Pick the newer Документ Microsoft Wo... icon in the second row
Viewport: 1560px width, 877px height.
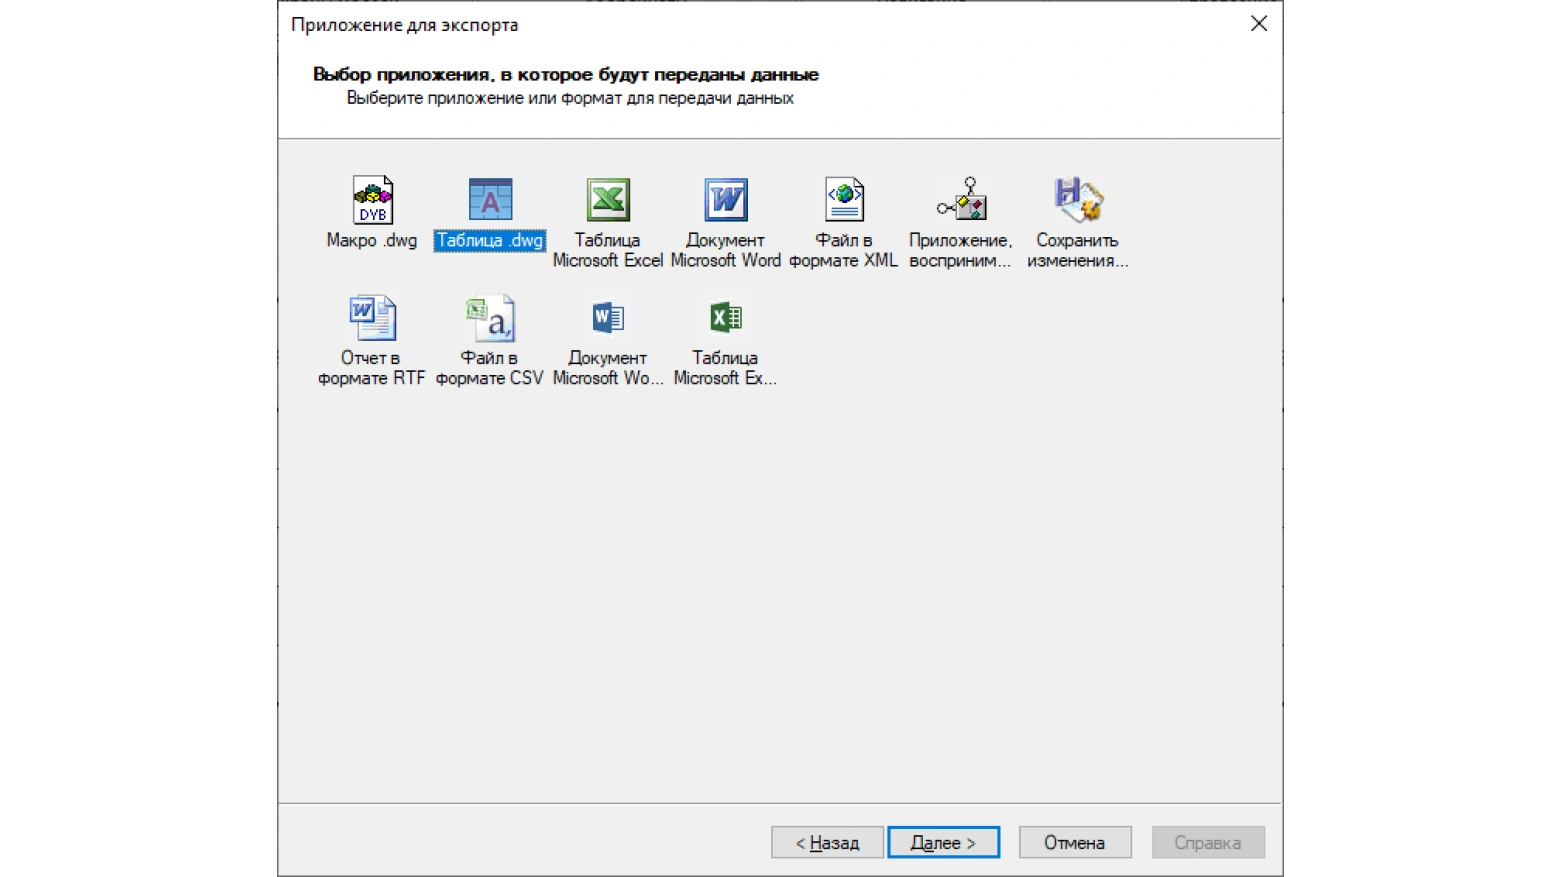pos(608,318)
